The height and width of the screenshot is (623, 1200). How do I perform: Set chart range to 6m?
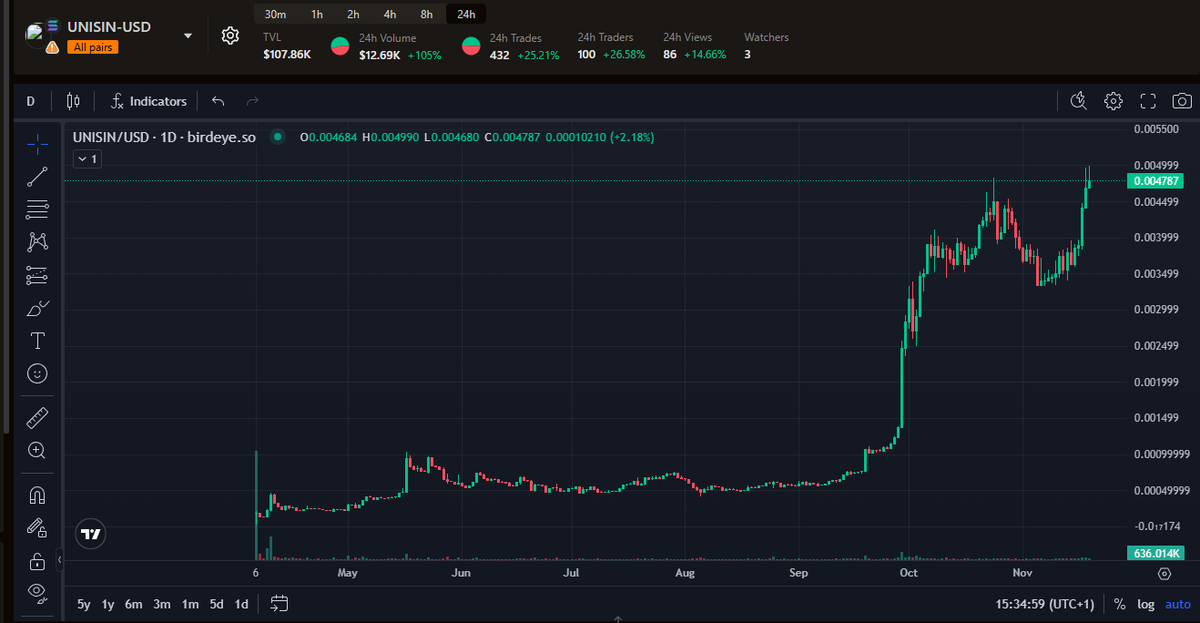(134, 604)
